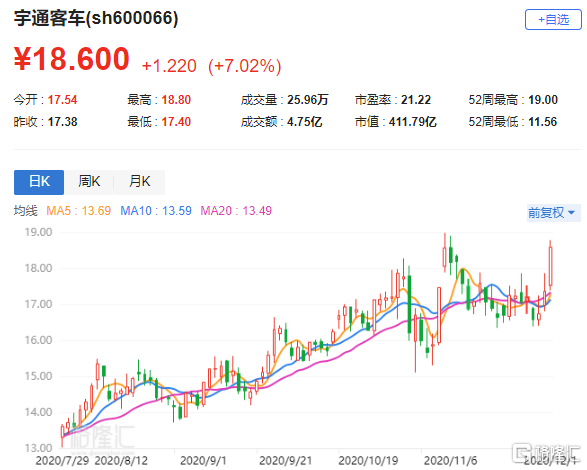Select the 市值 value 411.79亿
587x470 pixels.
[413, 122]
